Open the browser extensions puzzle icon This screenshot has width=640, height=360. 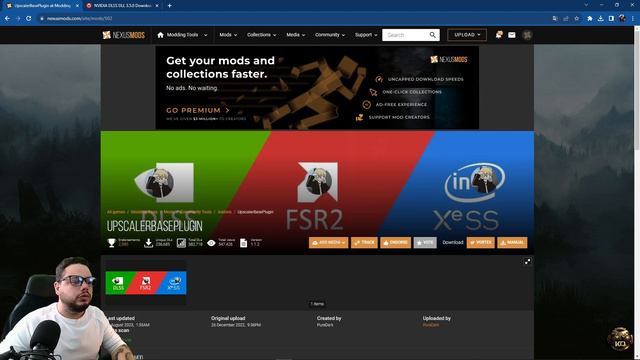590,18
